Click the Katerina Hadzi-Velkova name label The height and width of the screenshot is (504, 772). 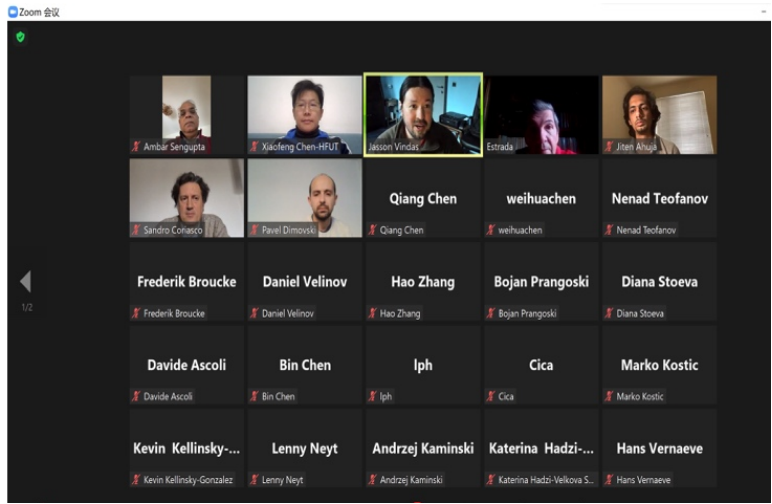pyautogui.click(x=546, y=479)
